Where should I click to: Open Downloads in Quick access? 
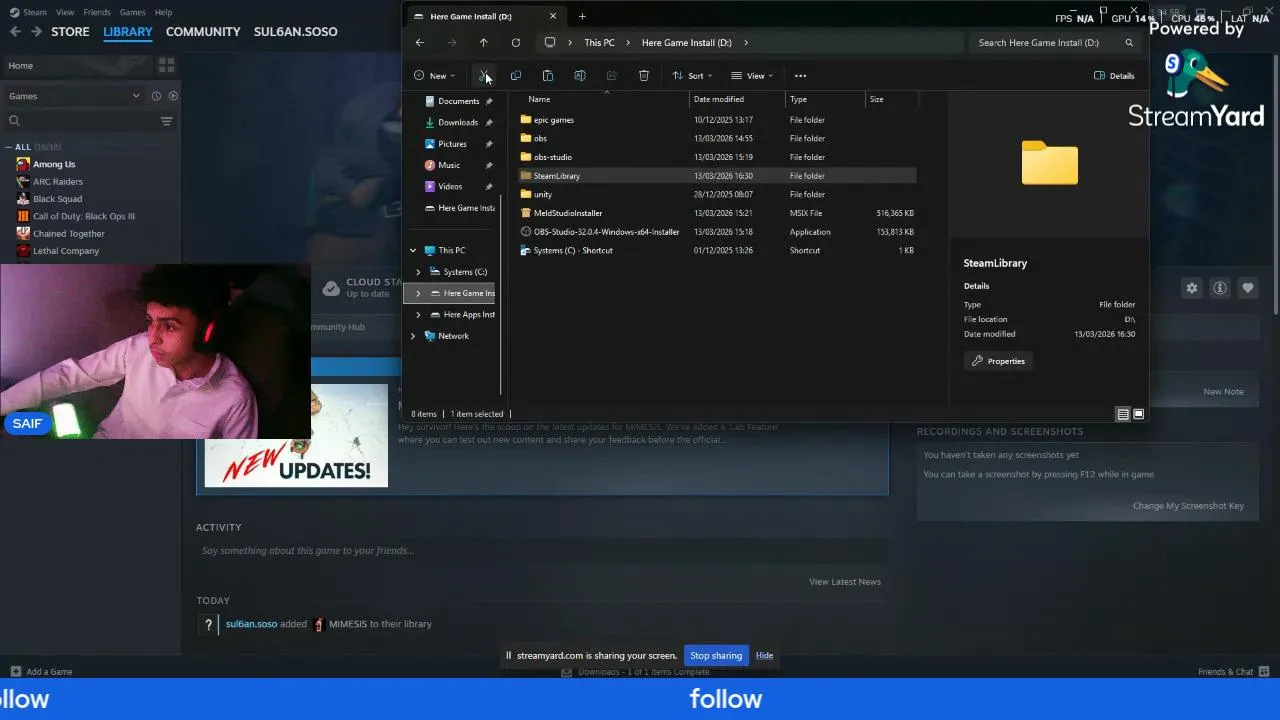pos(458,123)
